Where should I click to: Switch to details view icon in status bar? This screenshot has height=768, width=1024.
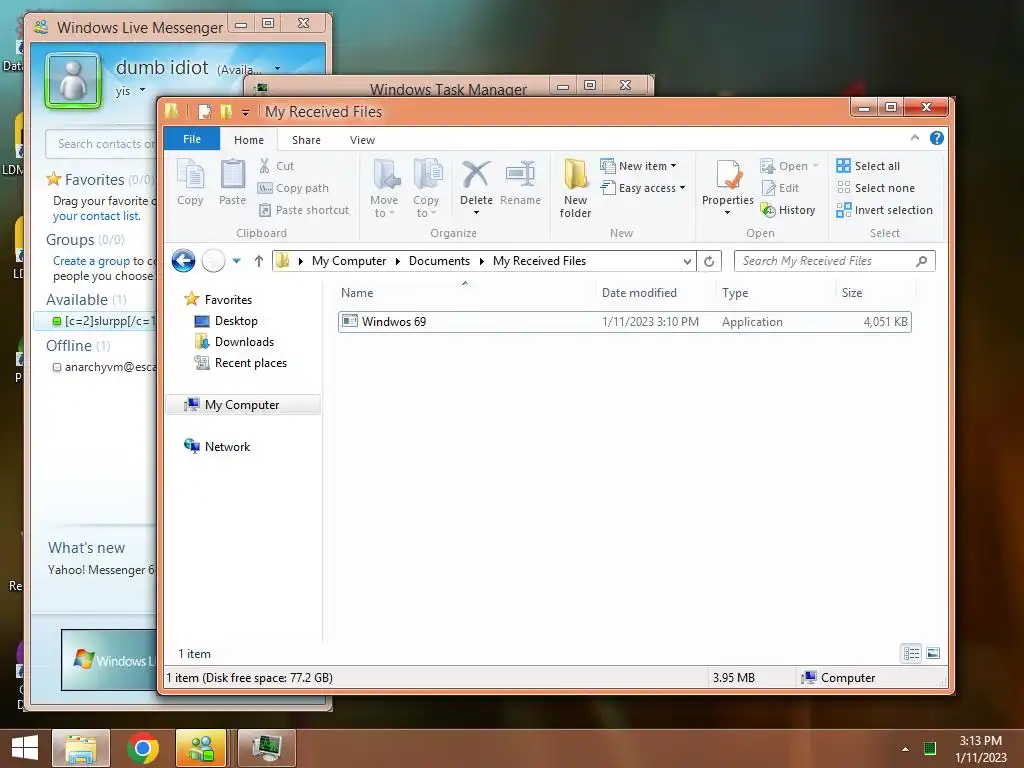click(x=912, y=653)
